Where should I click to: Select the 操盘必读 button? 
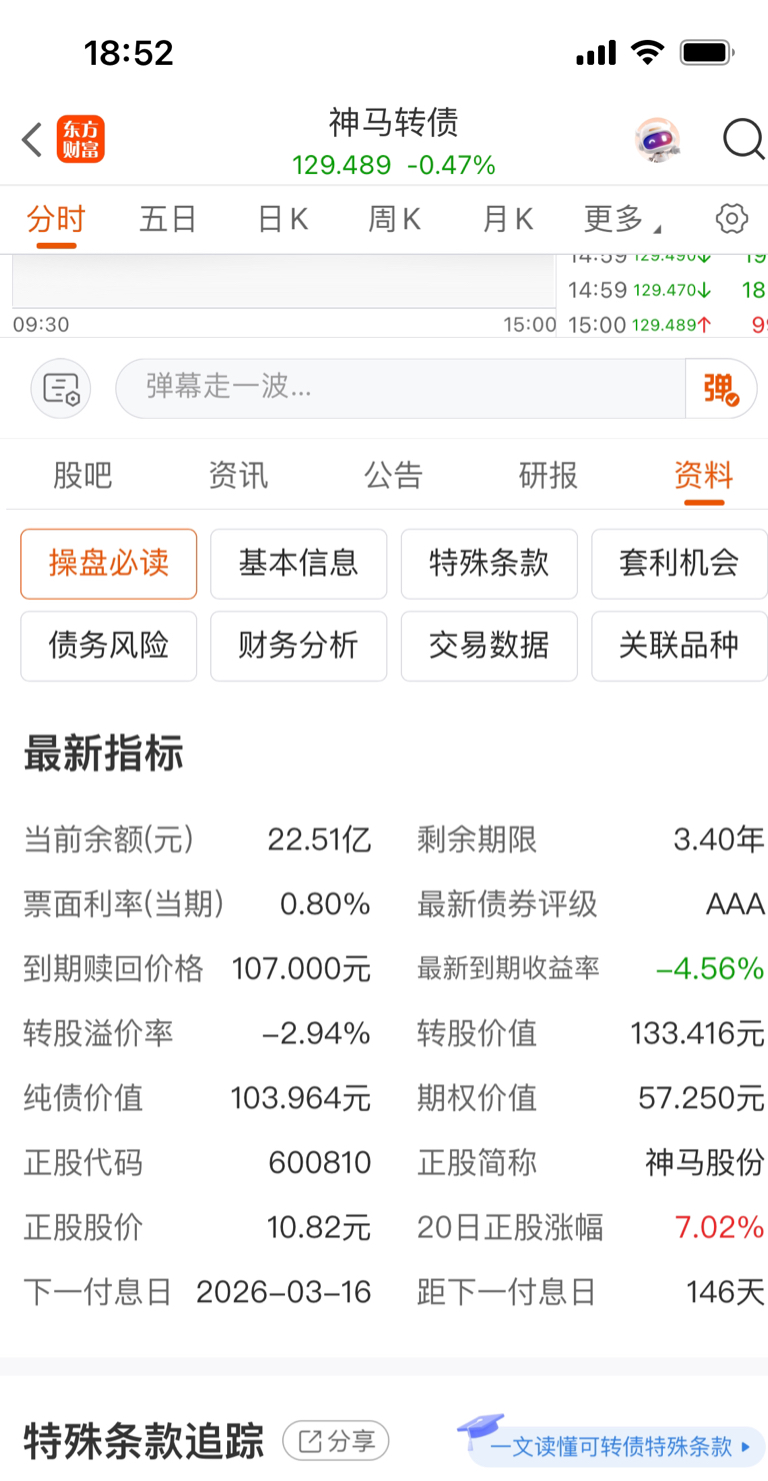[109, 564]
